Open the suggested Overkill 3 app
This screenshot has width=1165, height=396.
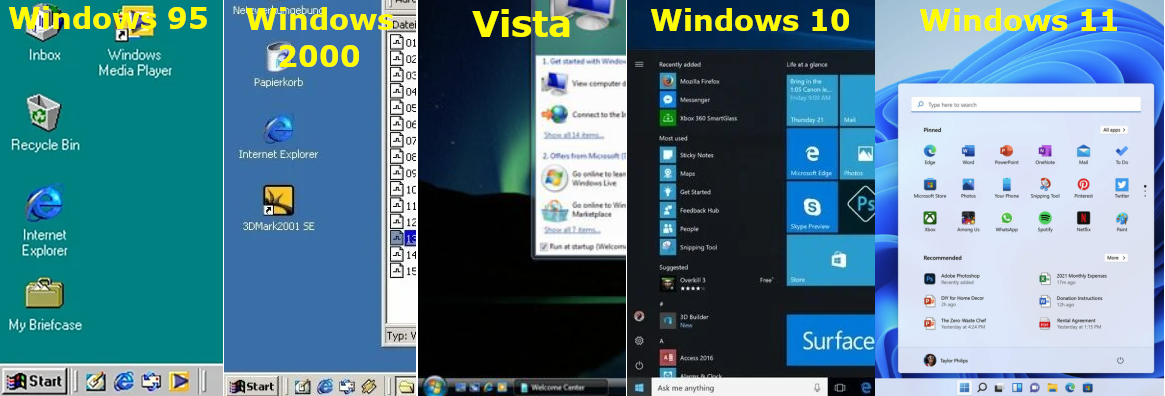[x=715, y=284]
